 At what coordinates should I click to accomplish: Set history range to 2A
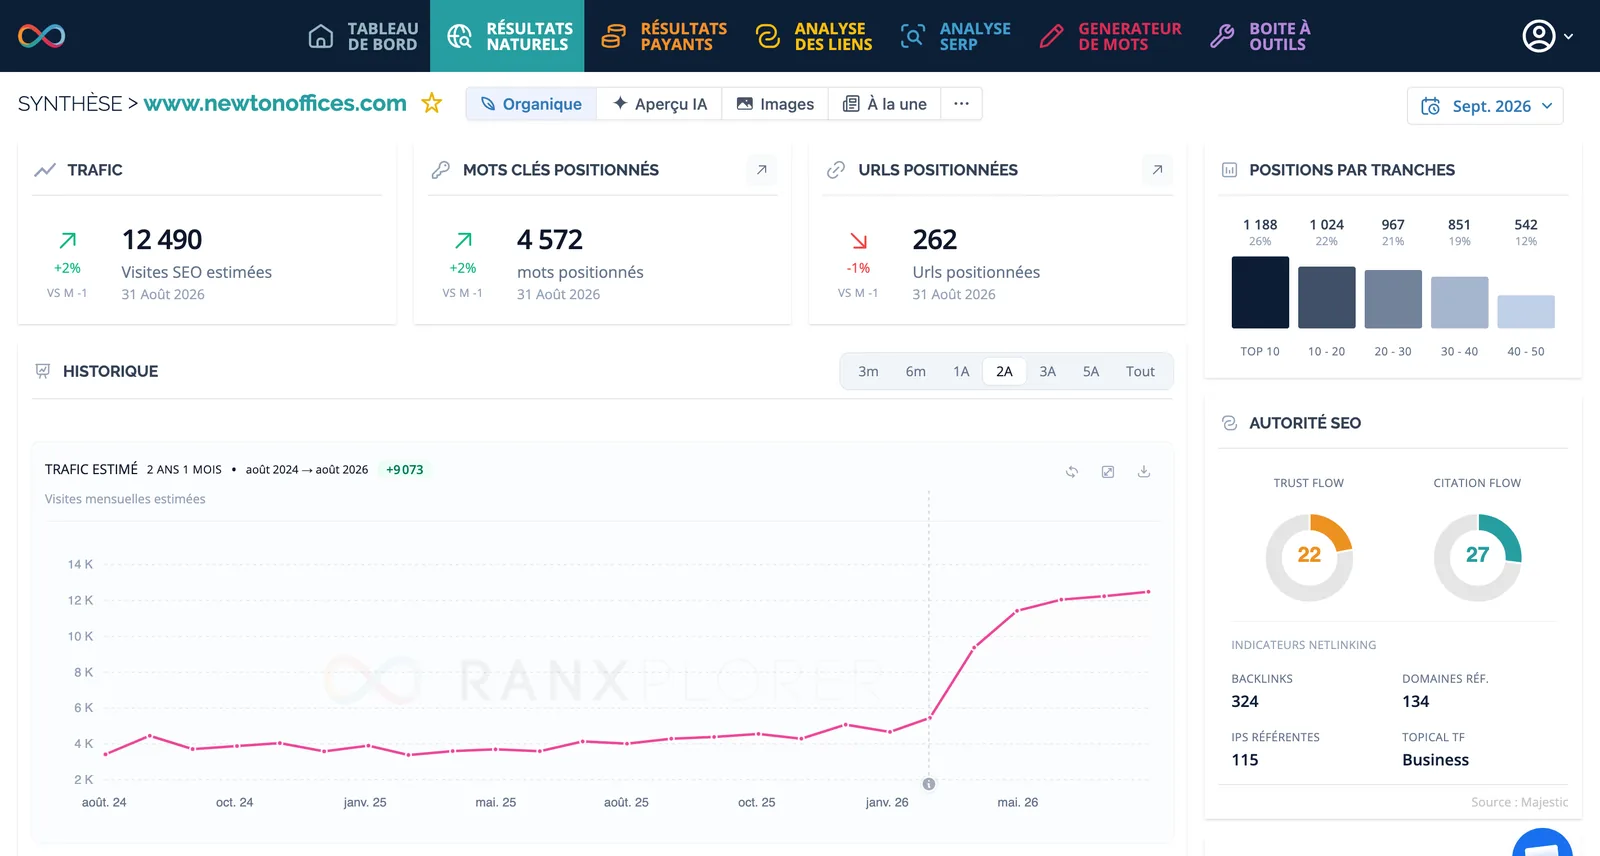pyautogui.click(x=1004, y=371)
